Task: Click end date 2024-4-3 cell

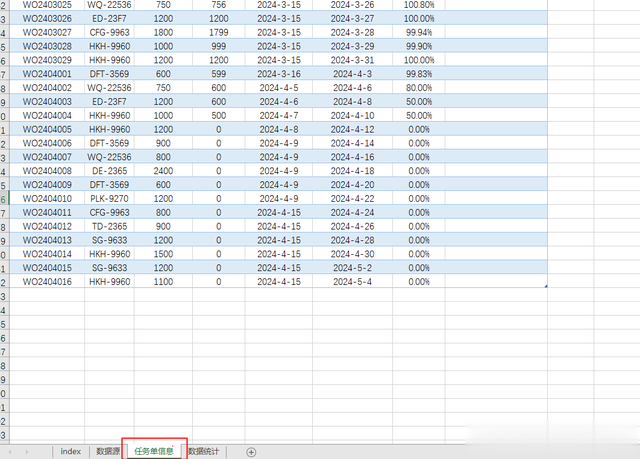Action: pos(352,74)
